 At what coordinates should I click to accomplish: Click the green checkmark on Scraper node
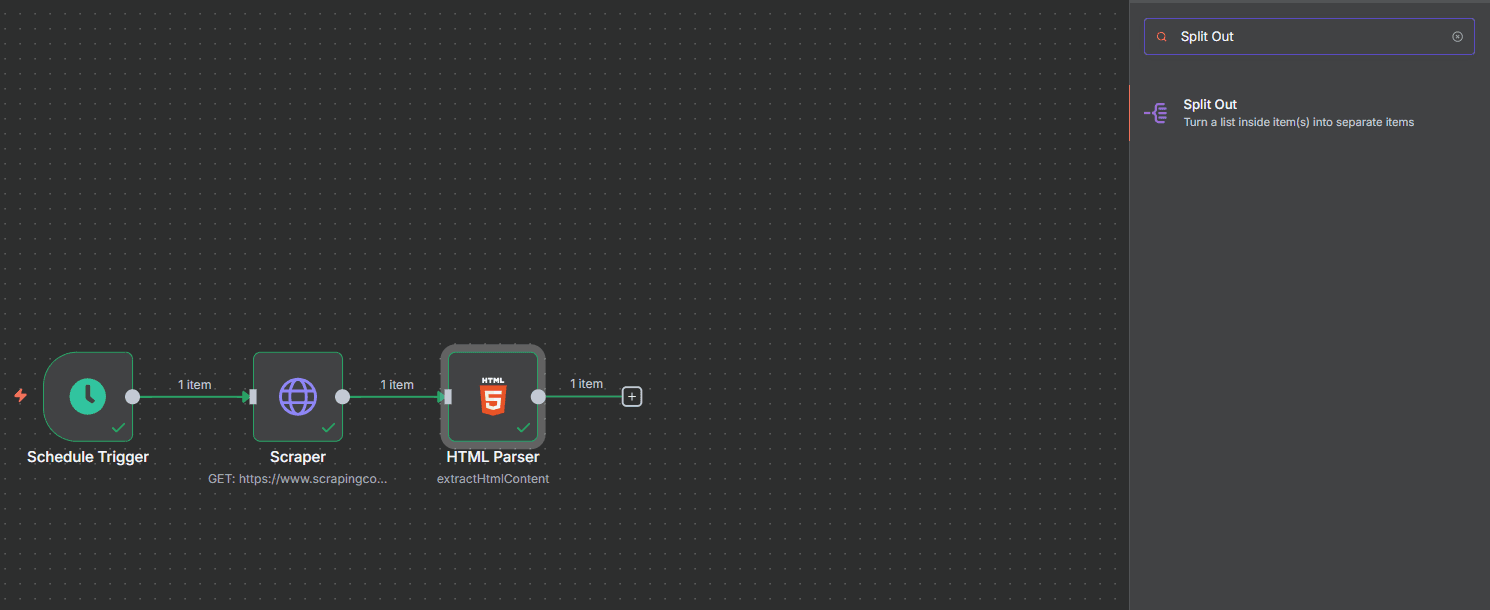pyautogui.click(x=328, y=427)
